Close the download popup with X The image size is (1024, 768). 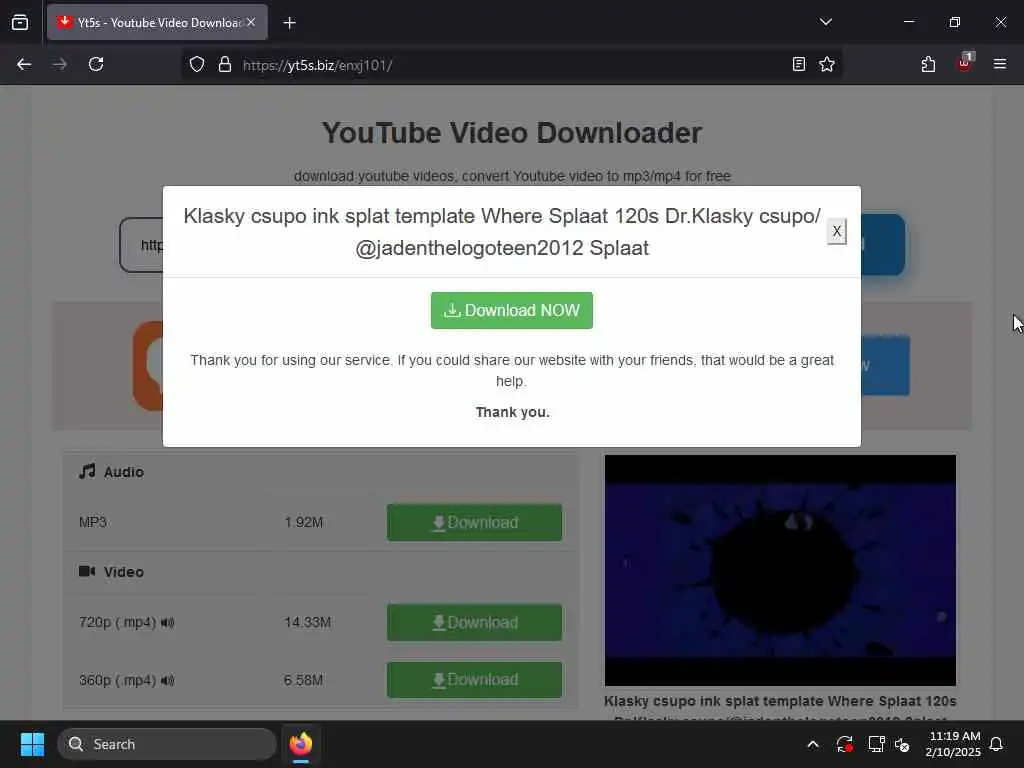(837, 231)
